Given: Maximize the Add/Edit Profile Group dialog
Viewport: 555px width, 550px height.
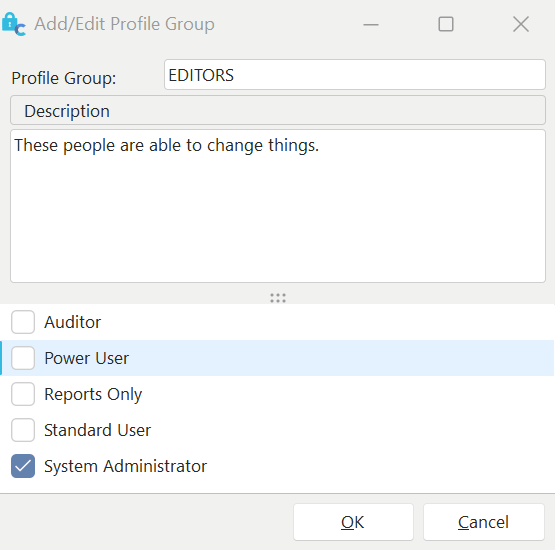Looking at the screenshot, I should [x=446, y=24].
